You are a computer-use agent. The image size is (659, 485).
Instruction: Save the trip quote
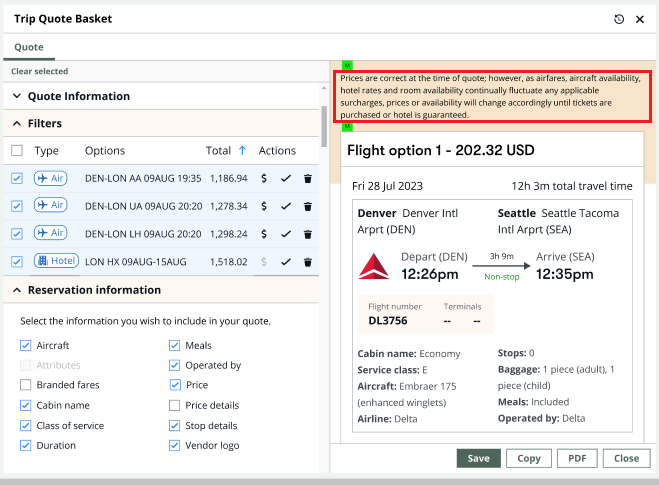(478, 458)
